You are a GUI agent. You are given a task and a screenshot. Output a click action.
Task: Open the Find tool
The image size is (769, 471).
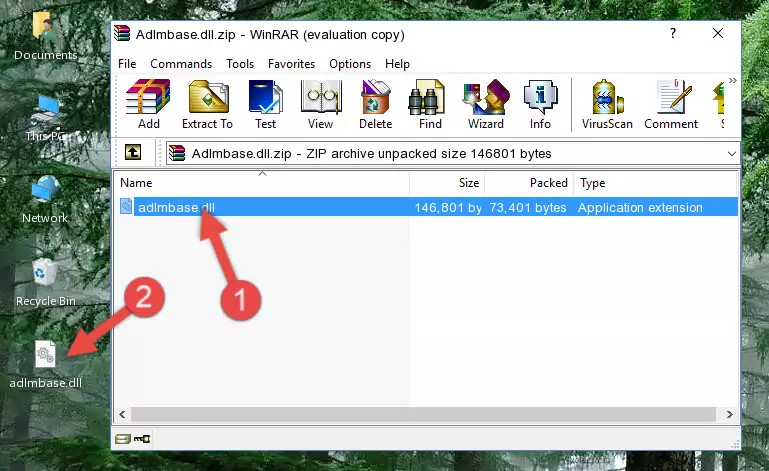430,104
